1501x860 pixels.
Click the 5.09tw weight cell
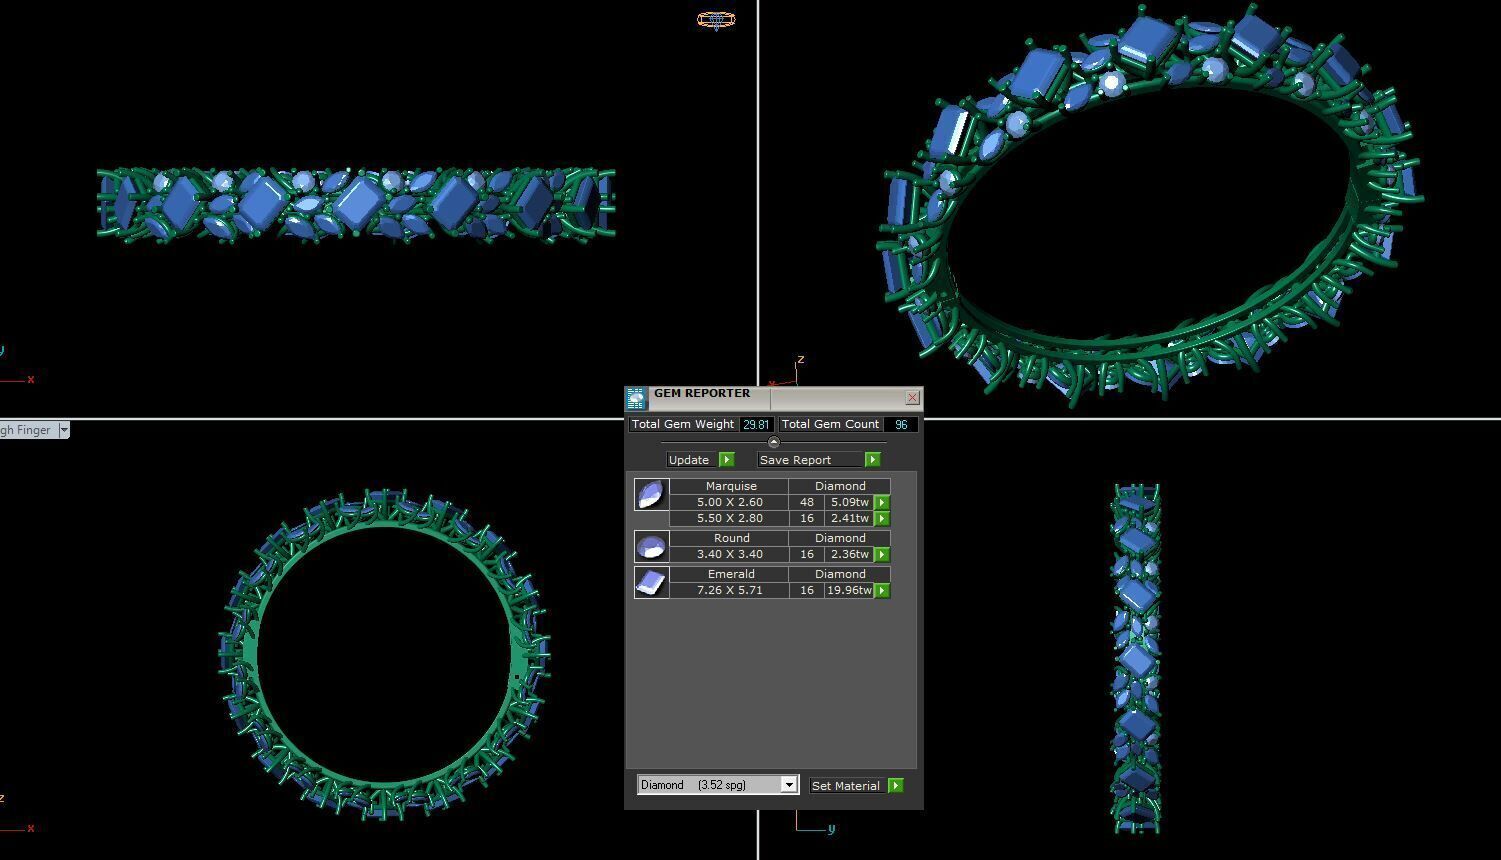click(x=849, y=502)
